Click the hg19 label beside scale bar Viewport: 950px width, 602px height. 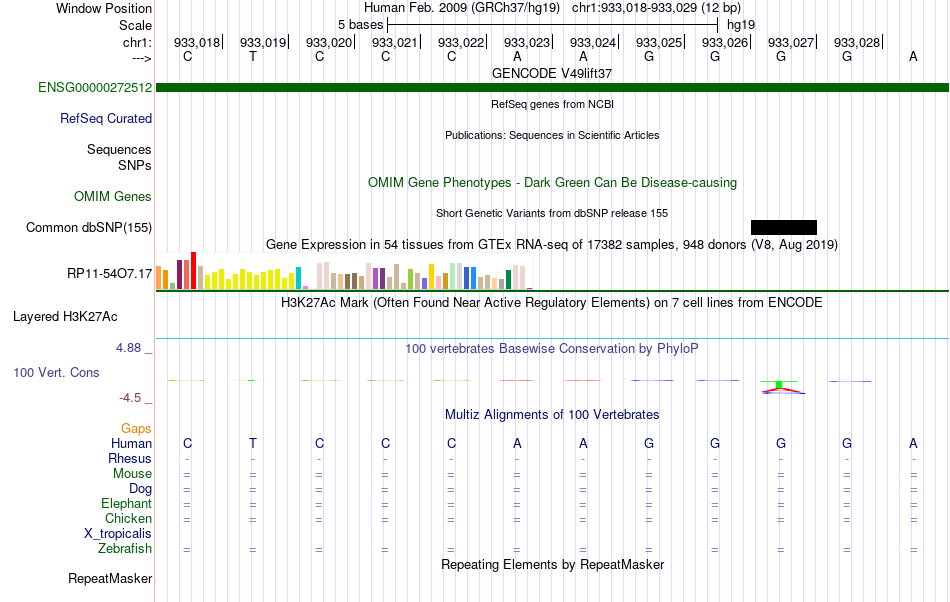(x=741, y=25)
